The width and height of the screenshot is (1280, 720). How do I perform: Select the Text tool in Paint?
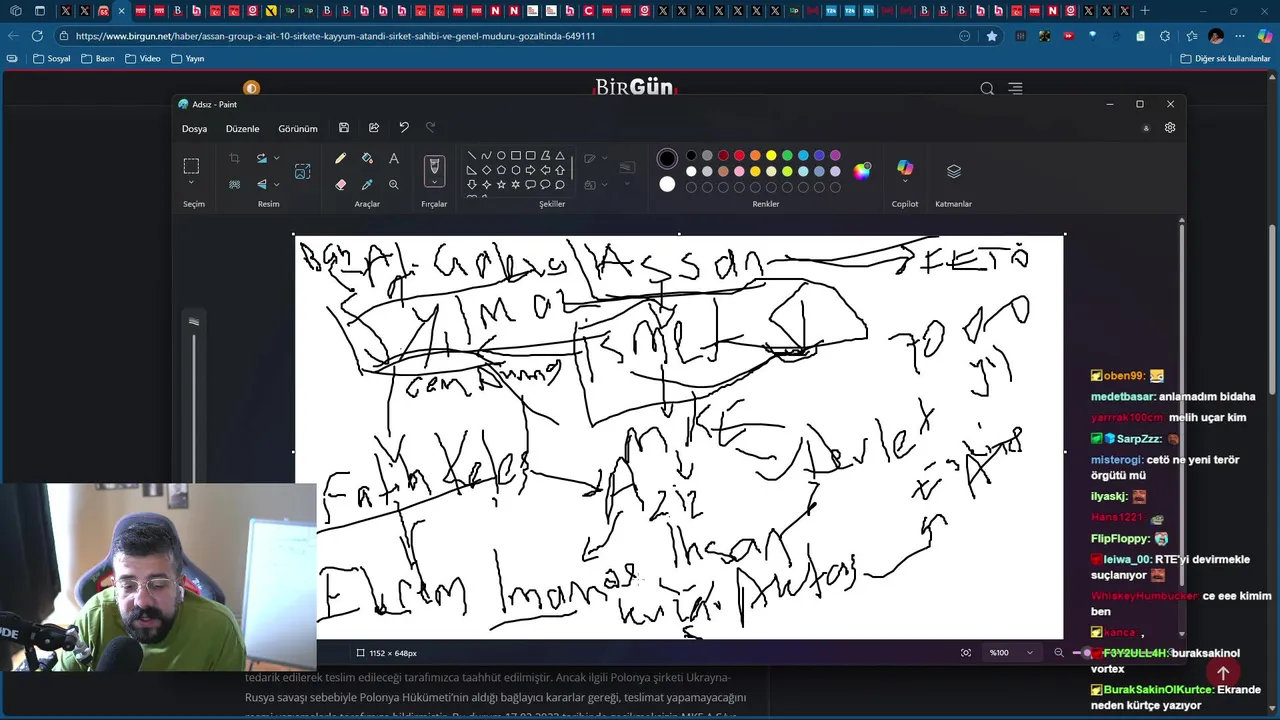coord(394,158)
